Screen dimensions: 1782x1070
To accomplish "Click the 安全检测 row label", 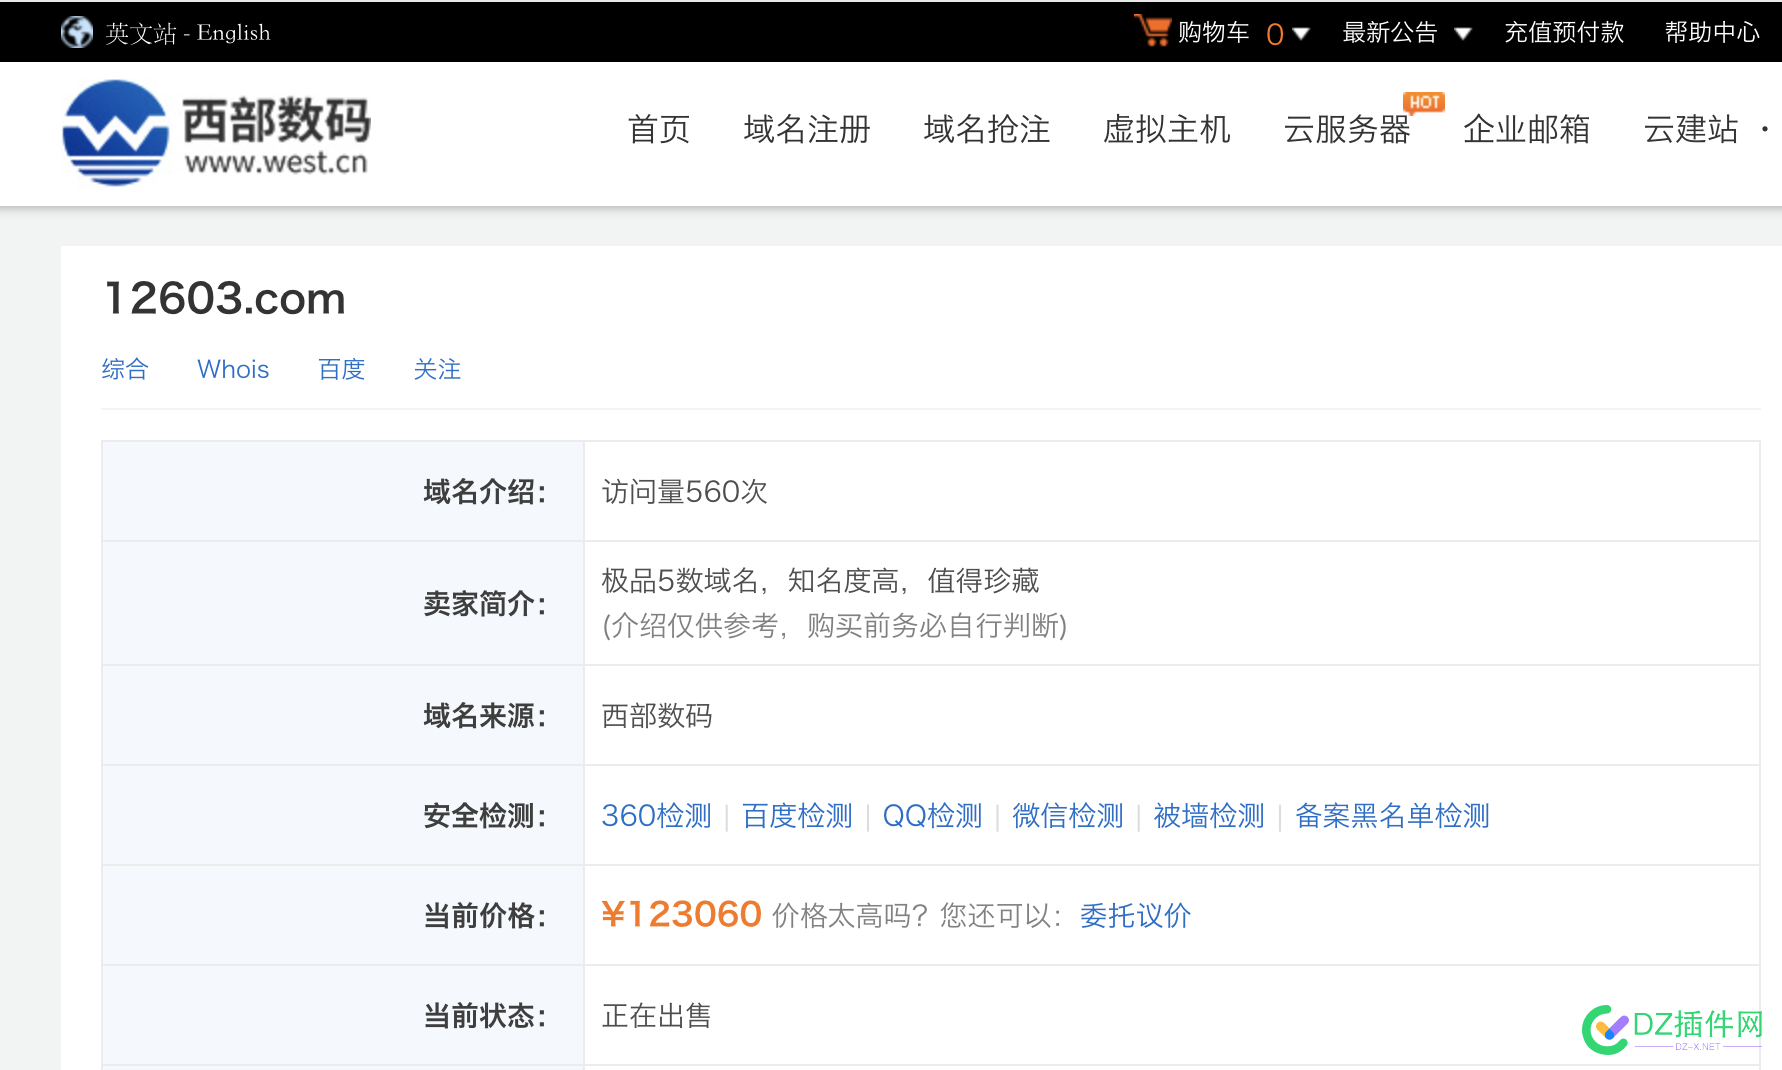I will (x=485, y=816).
